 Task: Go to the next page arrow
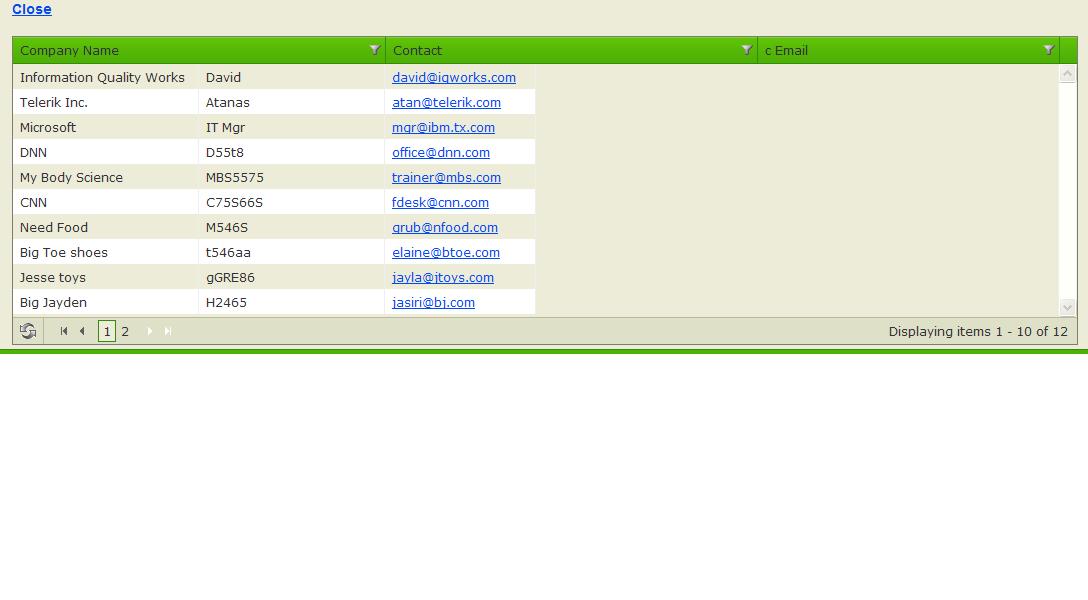[x=149, y=332]
